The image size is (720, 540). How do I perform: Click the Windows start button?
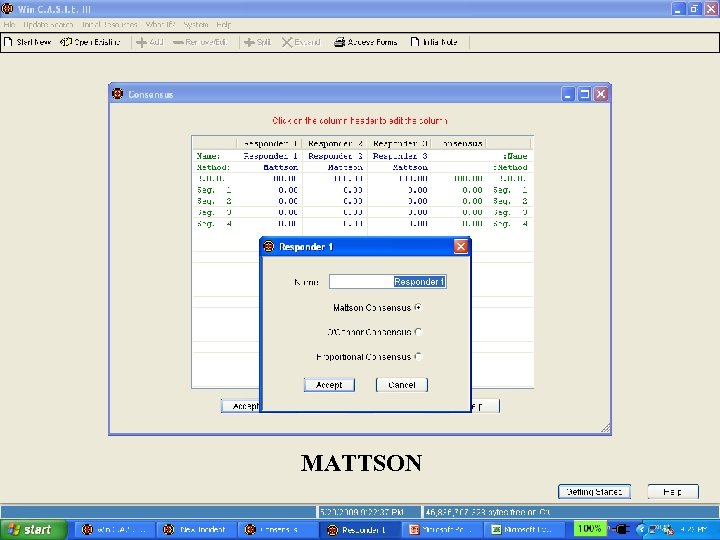click(33, 529)
